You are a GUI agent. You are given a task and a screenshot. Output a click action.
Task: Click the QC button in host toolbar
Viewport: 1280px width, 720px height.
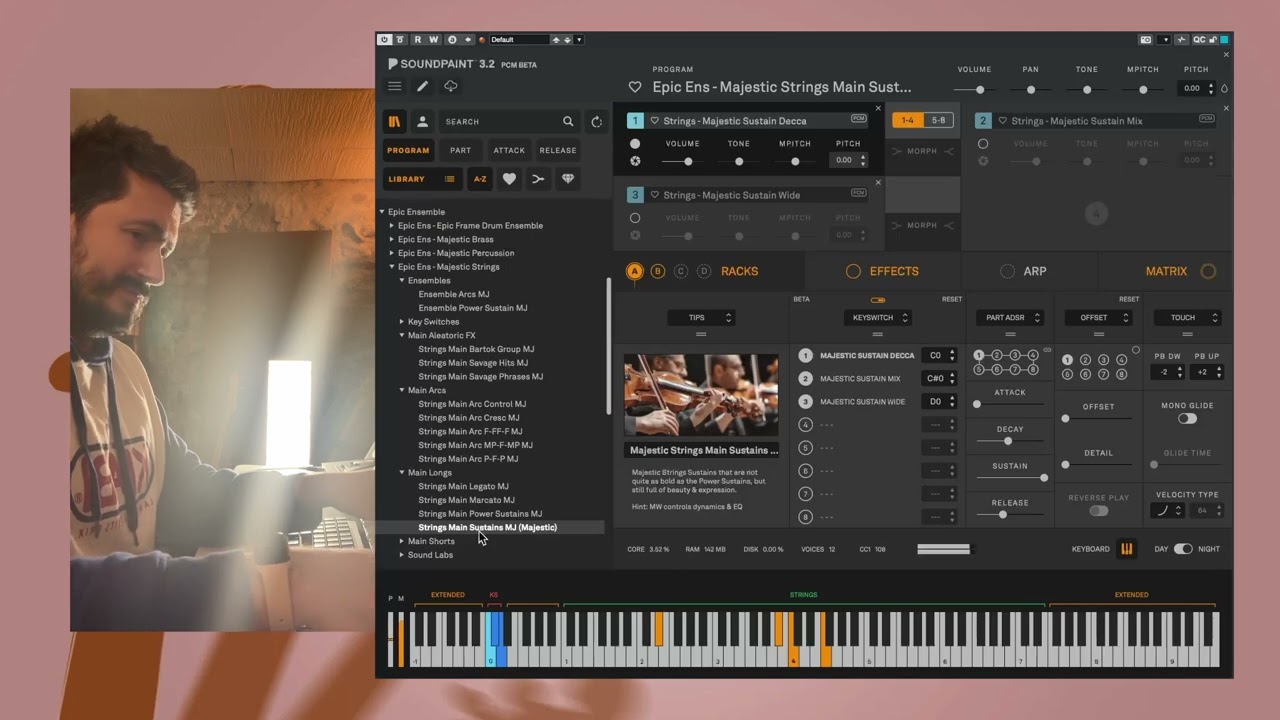point(1199,40)
